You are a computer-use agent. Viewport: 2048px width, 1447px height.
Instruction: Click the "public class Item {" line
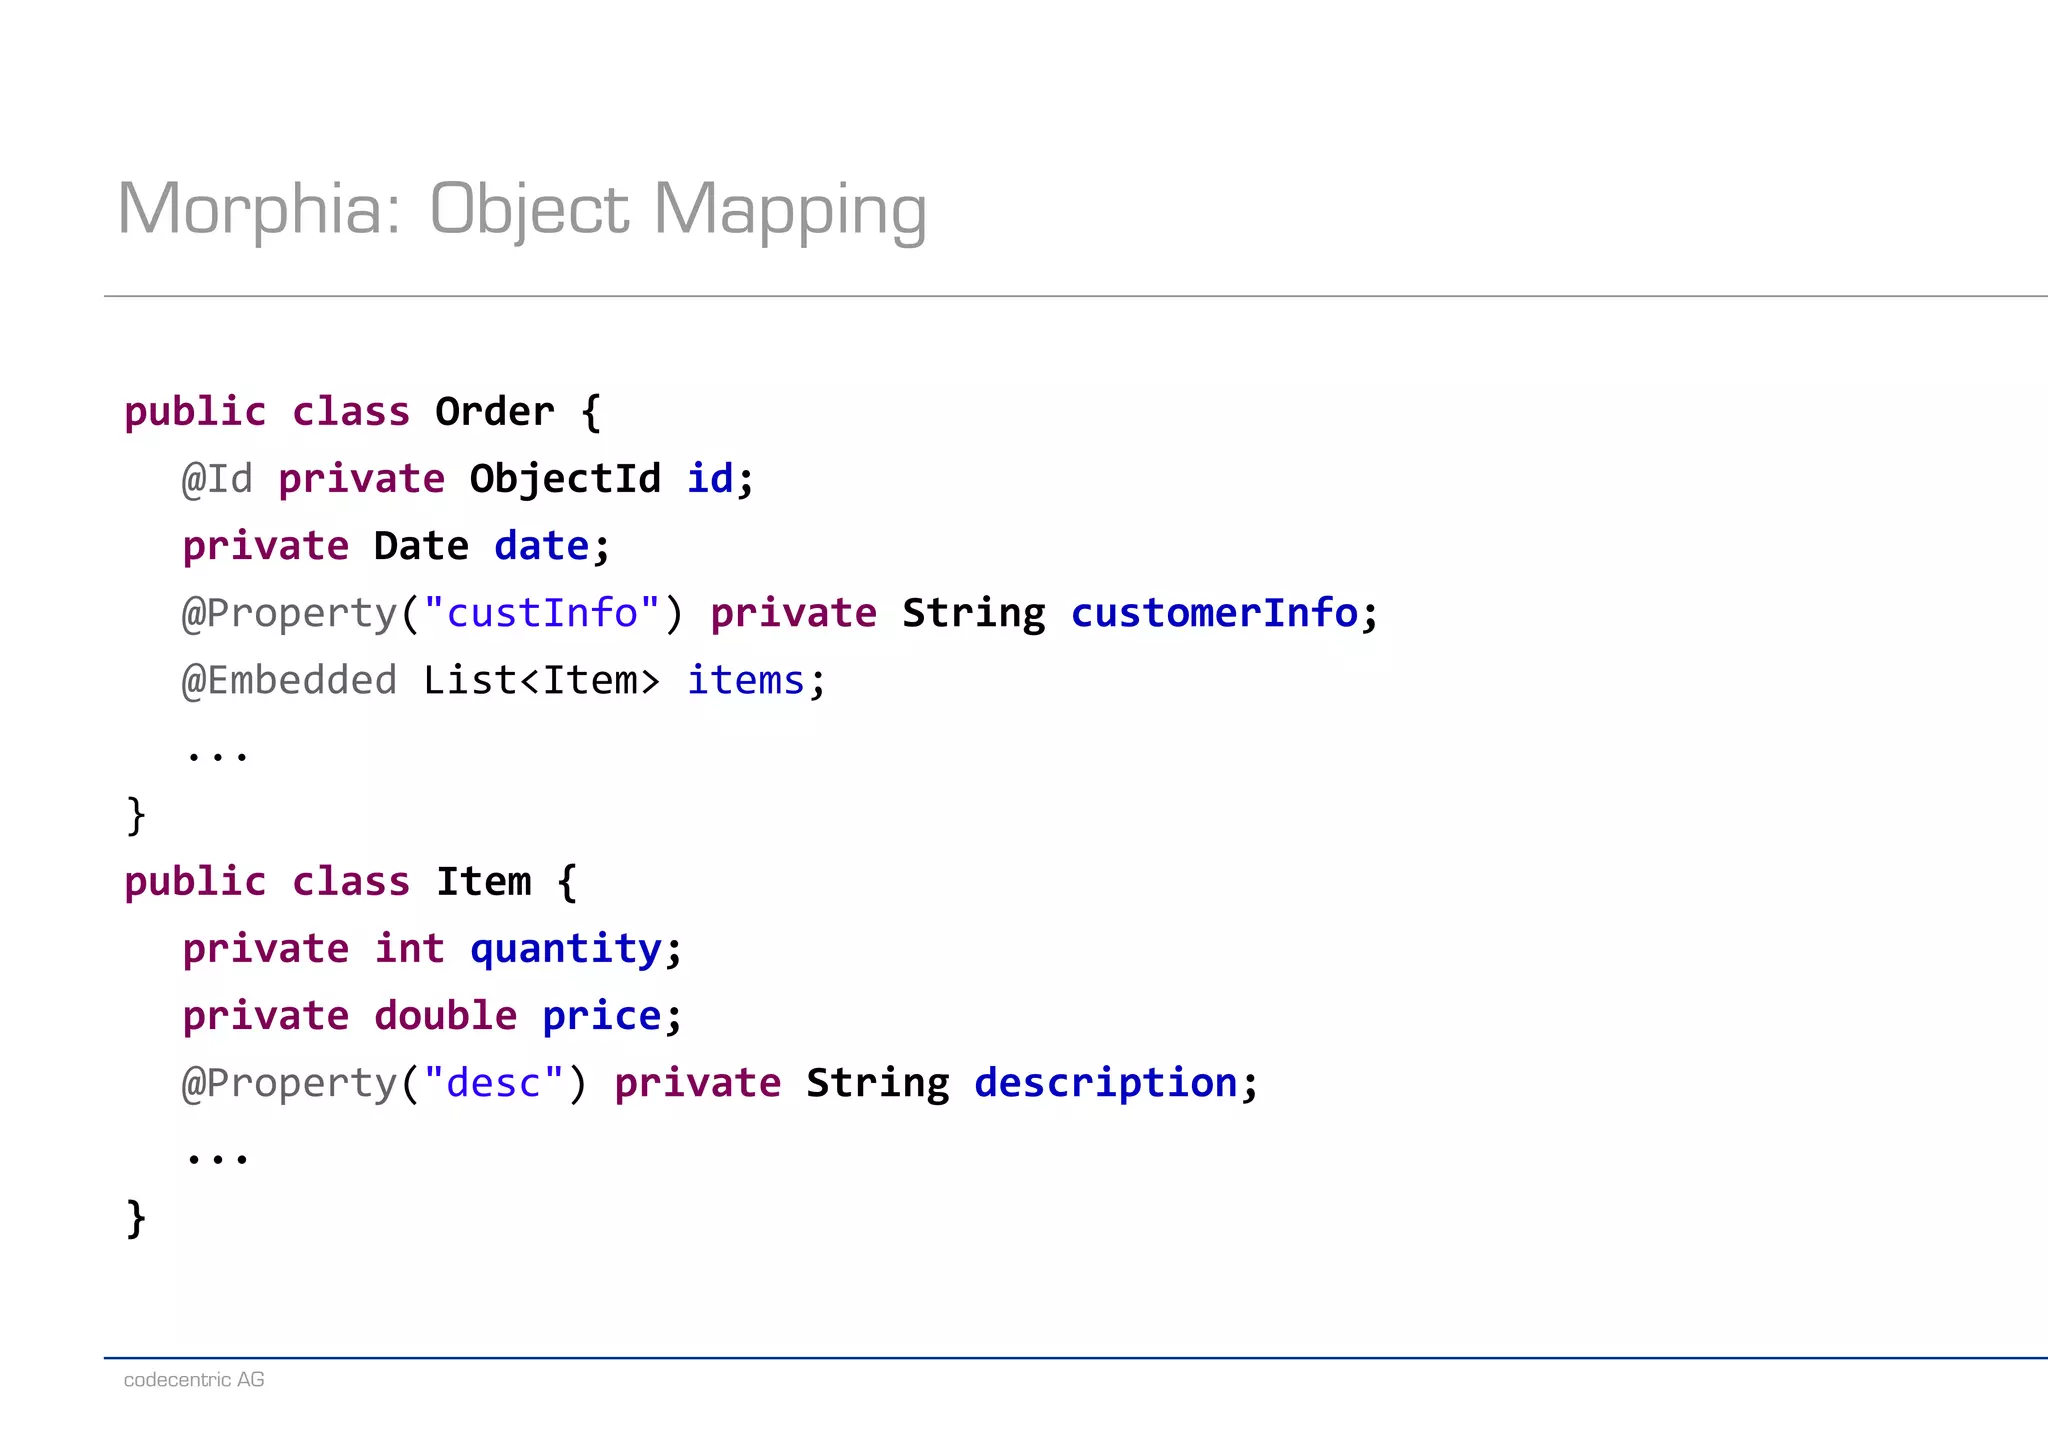pyautogui.click(x=351, y=882)
